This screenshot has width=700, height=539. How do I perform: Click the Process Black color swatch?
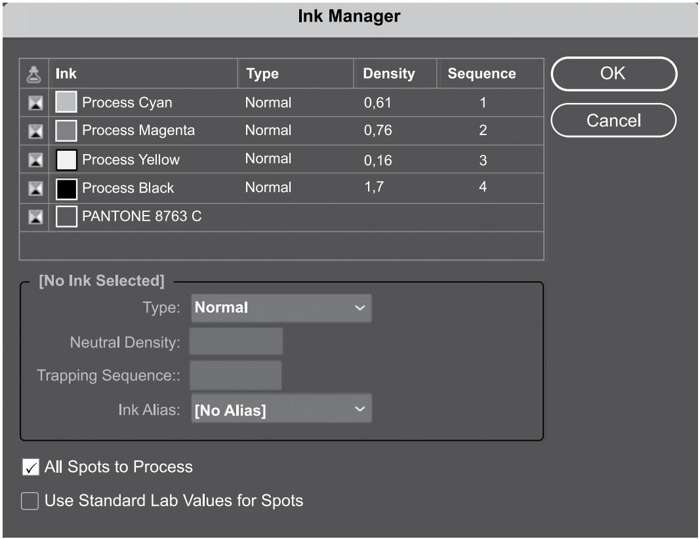[66, 188]
